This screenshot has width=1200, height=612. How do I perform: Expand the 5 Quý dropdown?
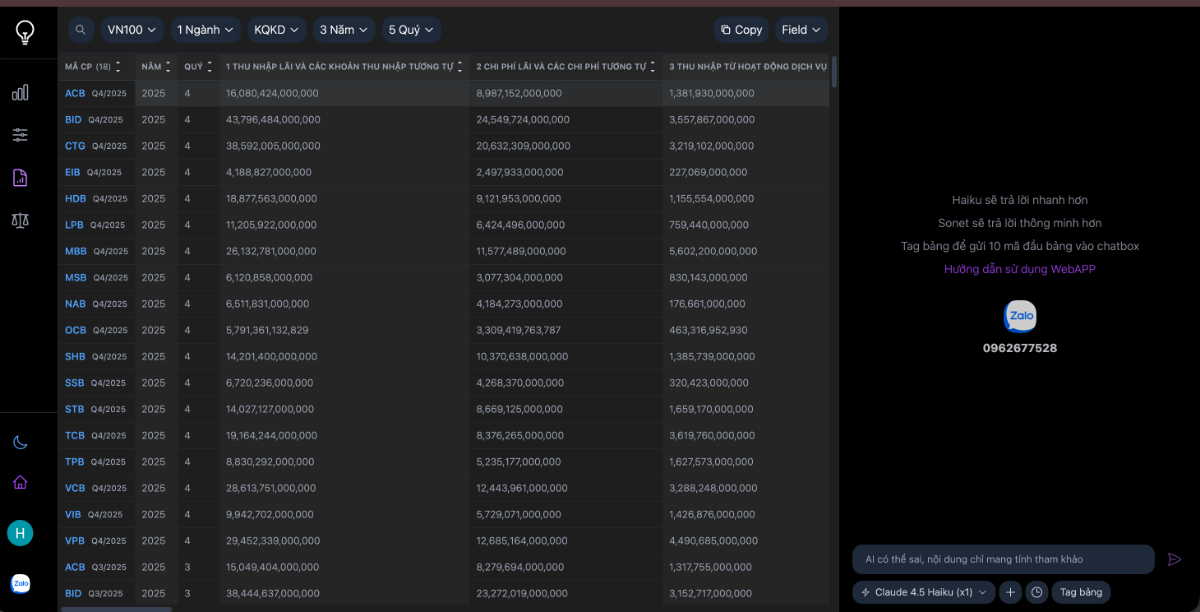pyautogui.click(x=411, y=29)
